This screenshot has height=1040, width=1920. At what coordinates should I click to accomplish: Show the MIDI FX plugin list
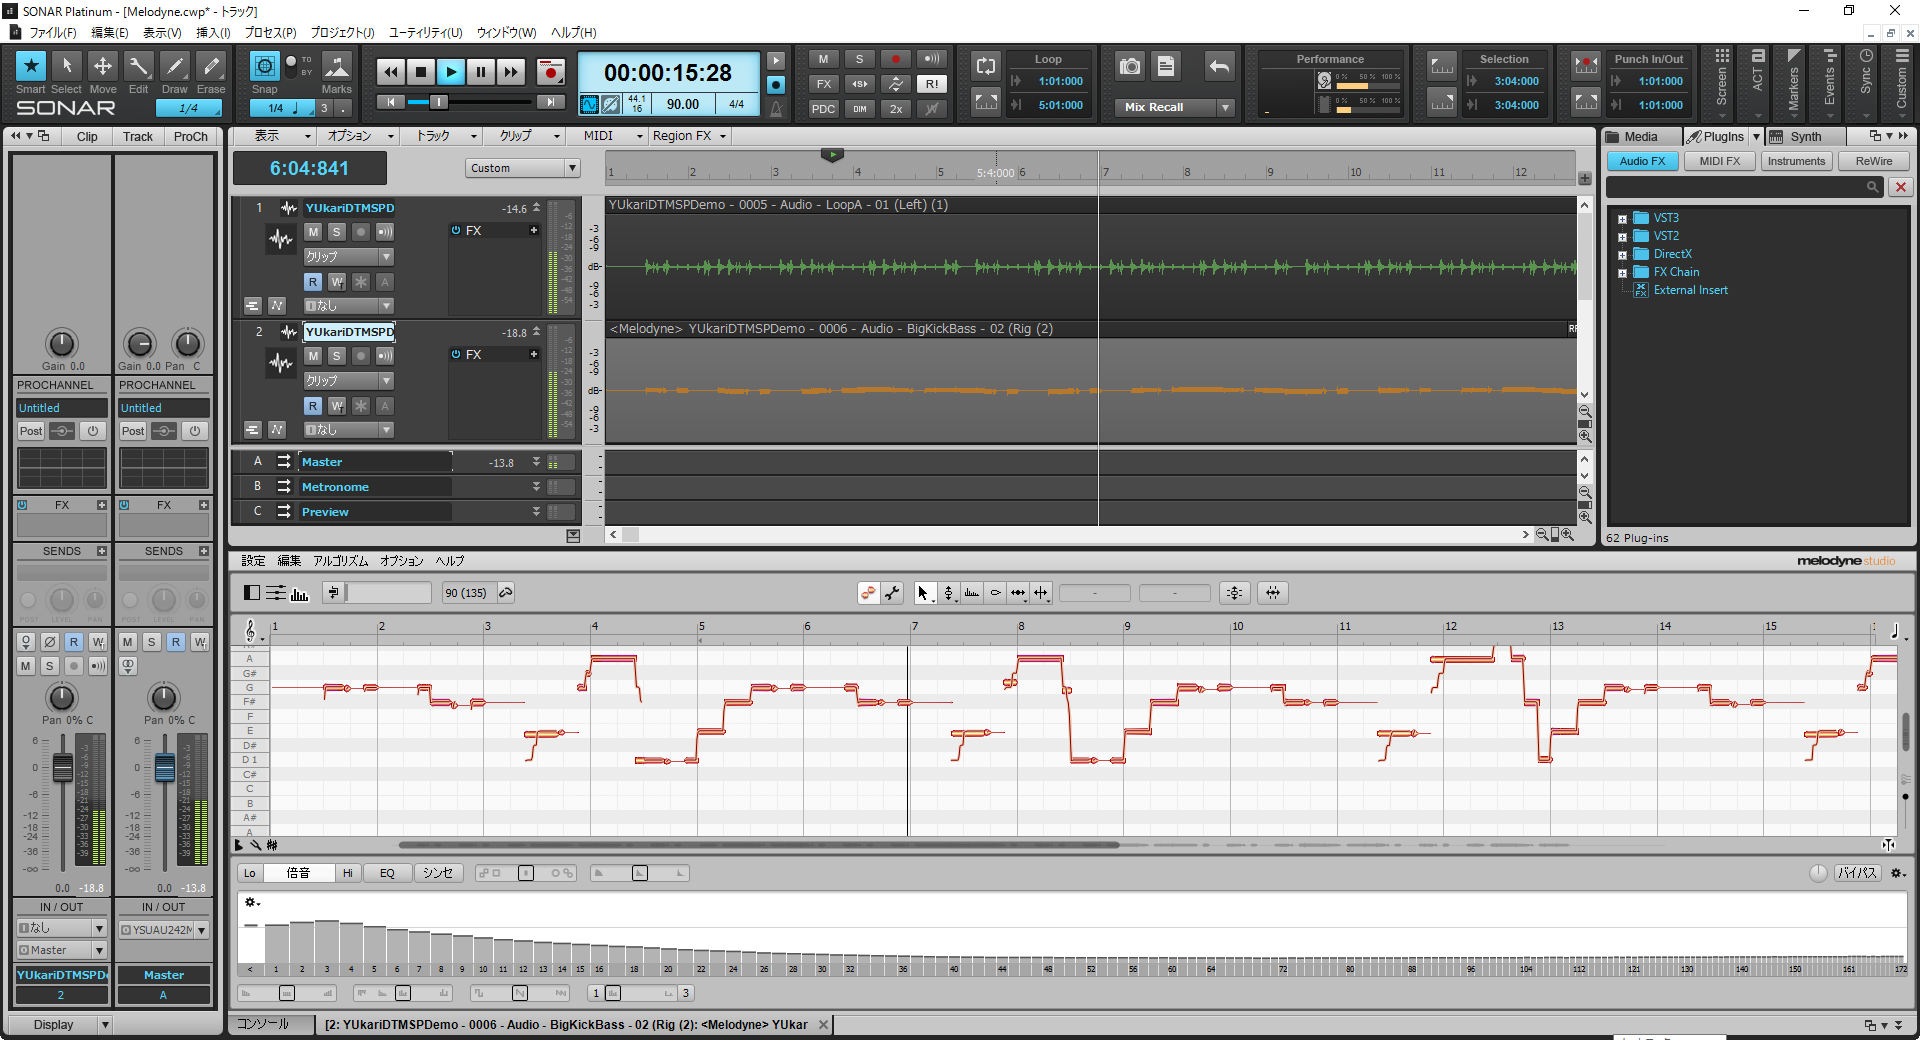click(1720, 161)
